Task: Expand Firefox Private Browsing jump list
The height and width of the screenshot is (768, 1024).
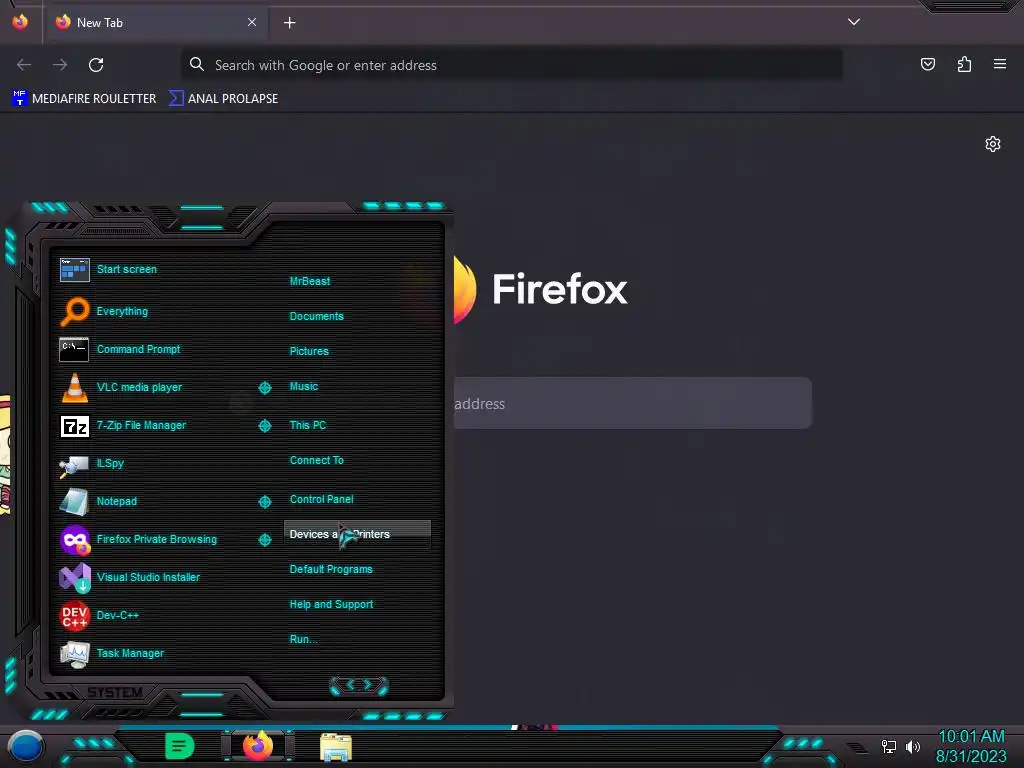Action: (264, 540)
